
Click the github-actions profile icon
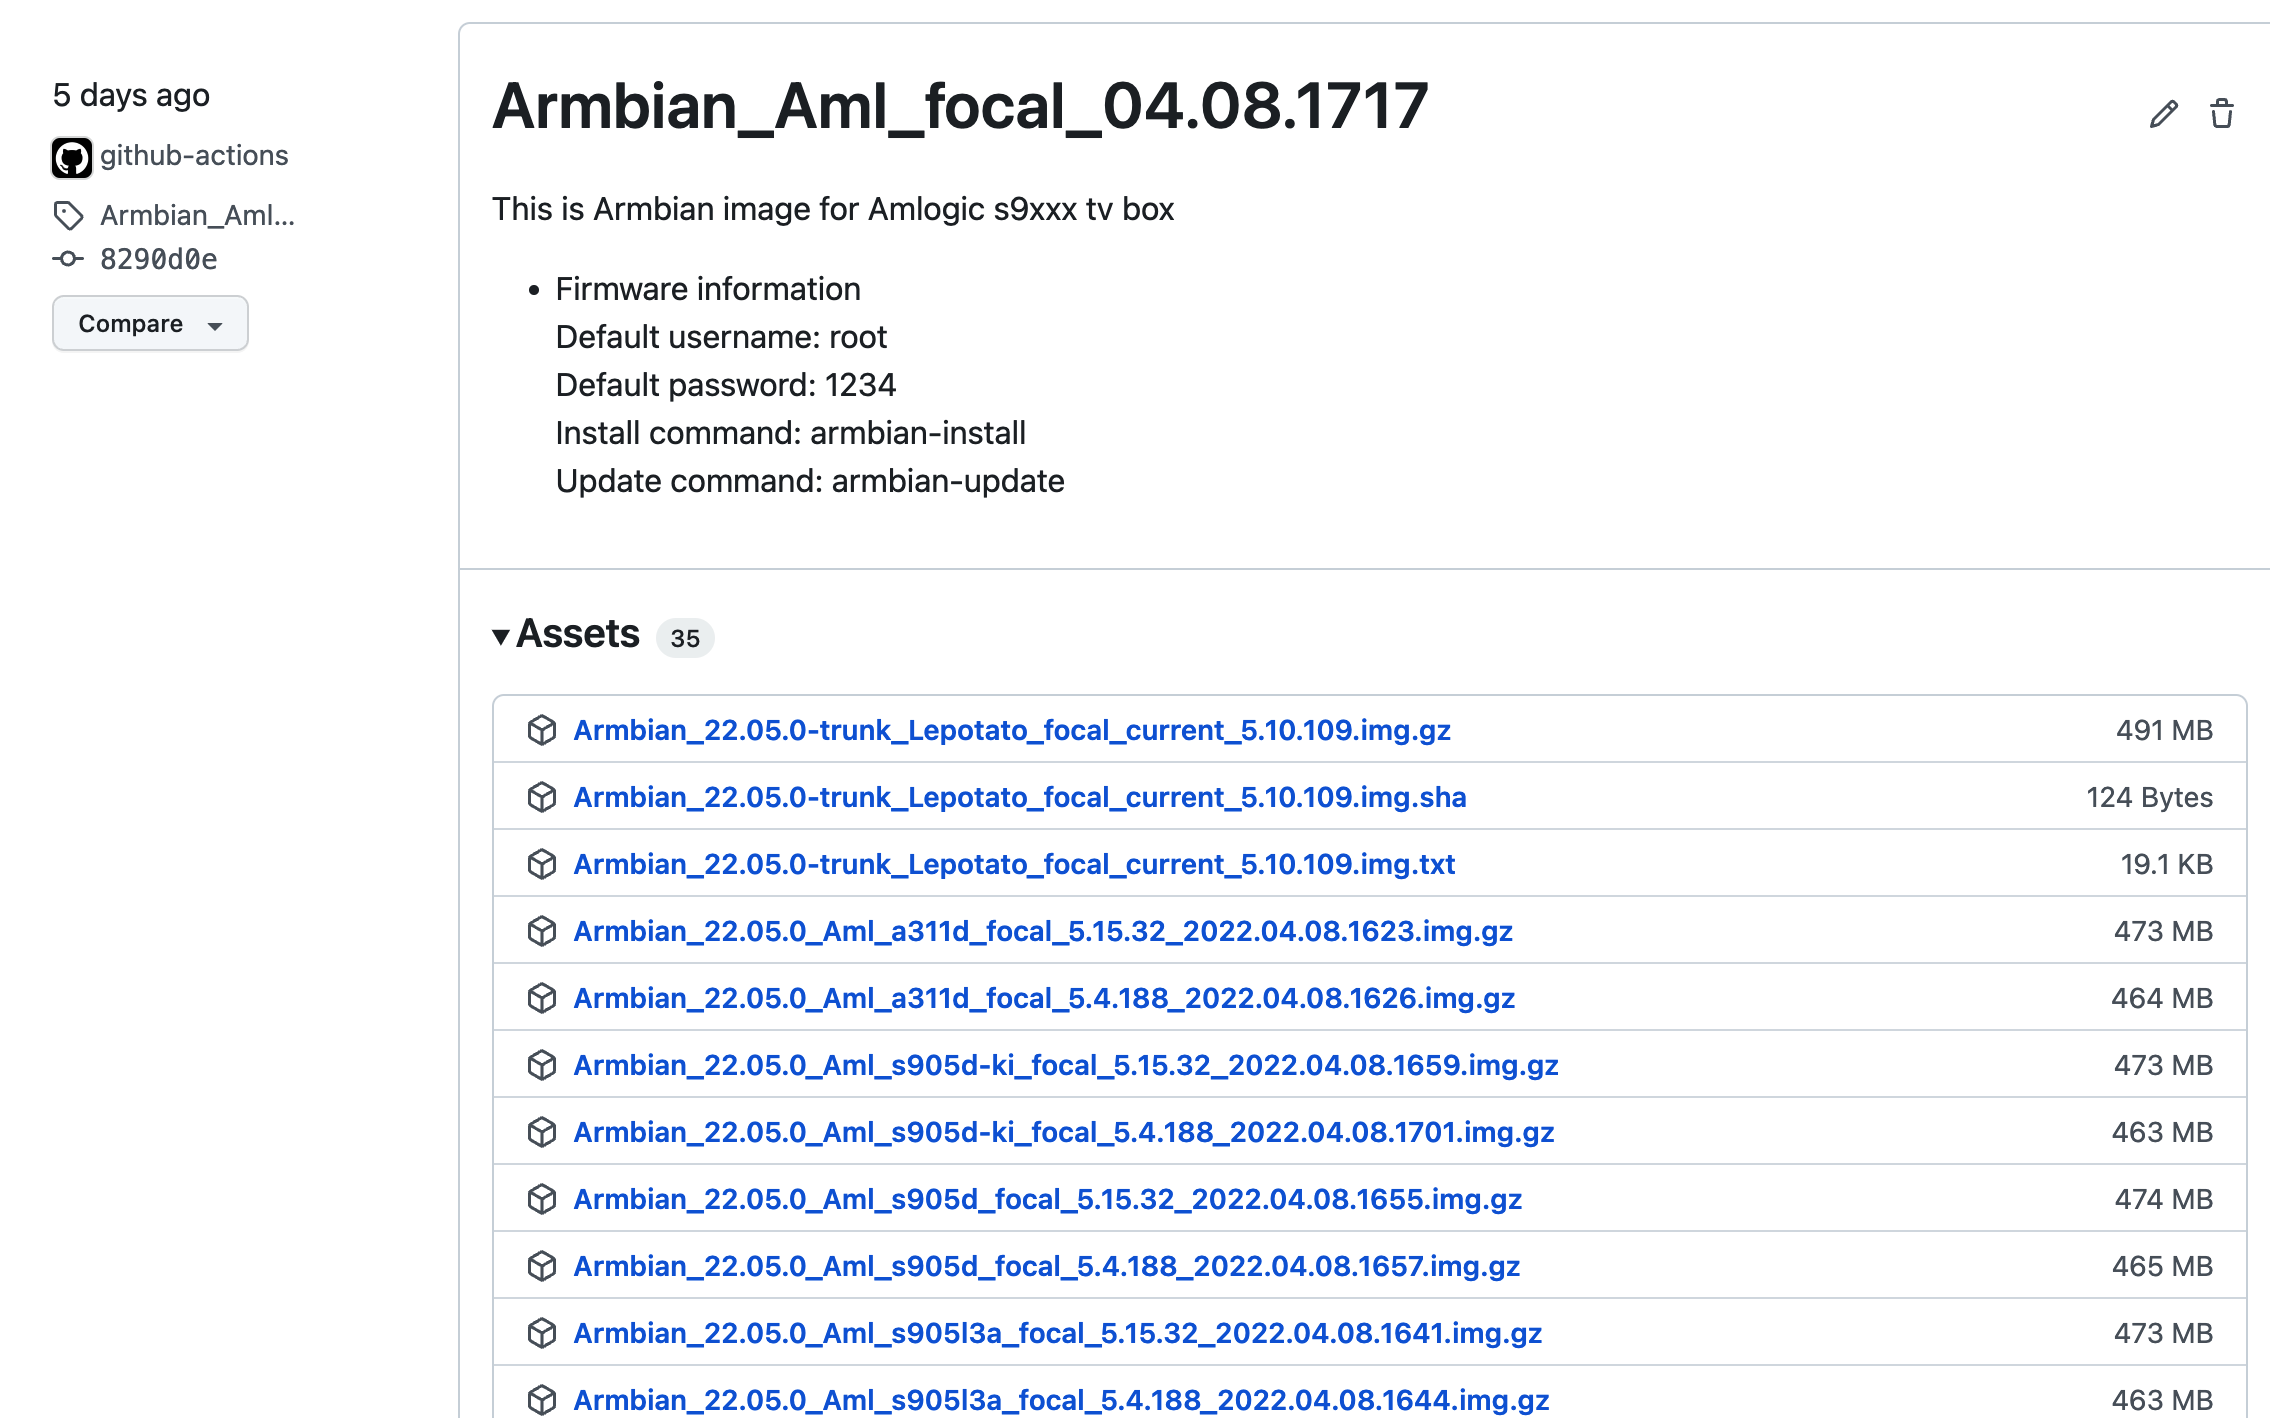coord(70,155)
